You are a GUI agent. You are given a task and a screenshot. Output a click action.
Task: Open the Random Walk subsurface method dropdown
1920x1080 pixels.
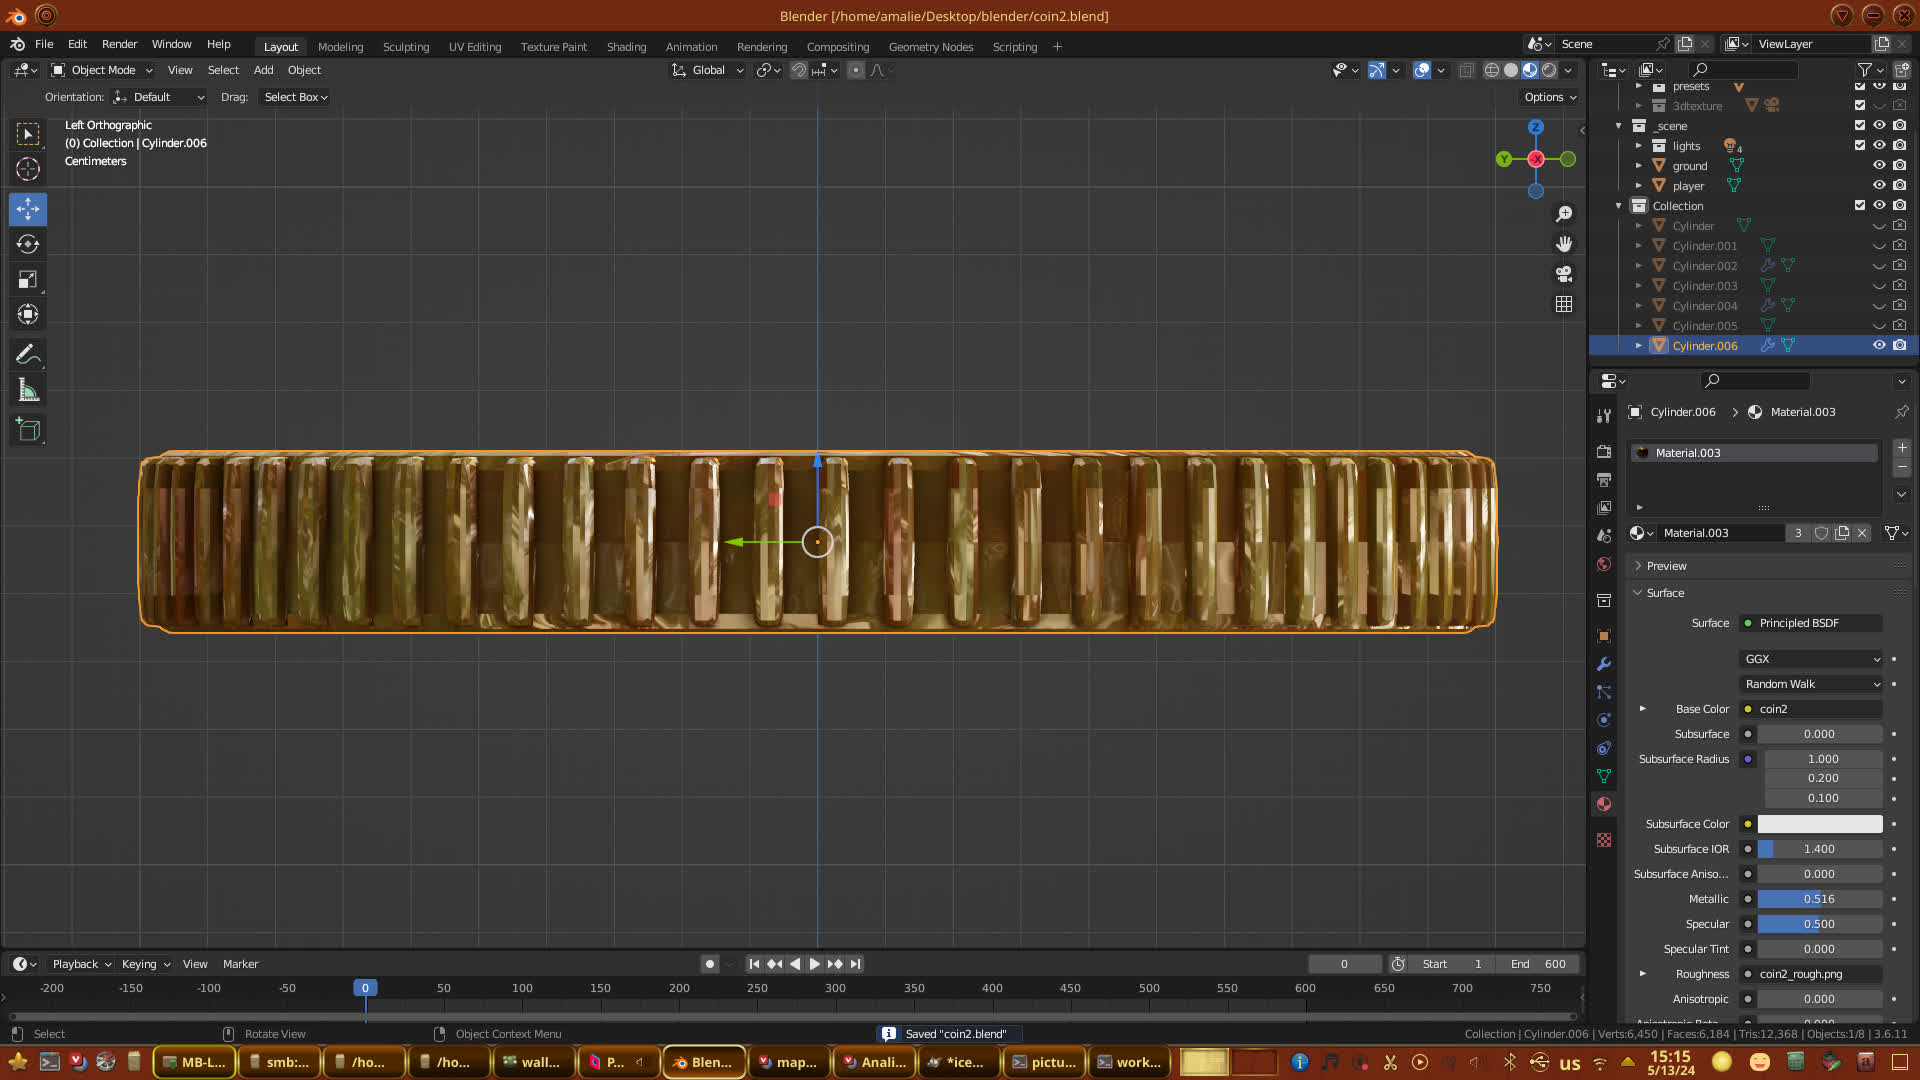[x=1811, y=684]
